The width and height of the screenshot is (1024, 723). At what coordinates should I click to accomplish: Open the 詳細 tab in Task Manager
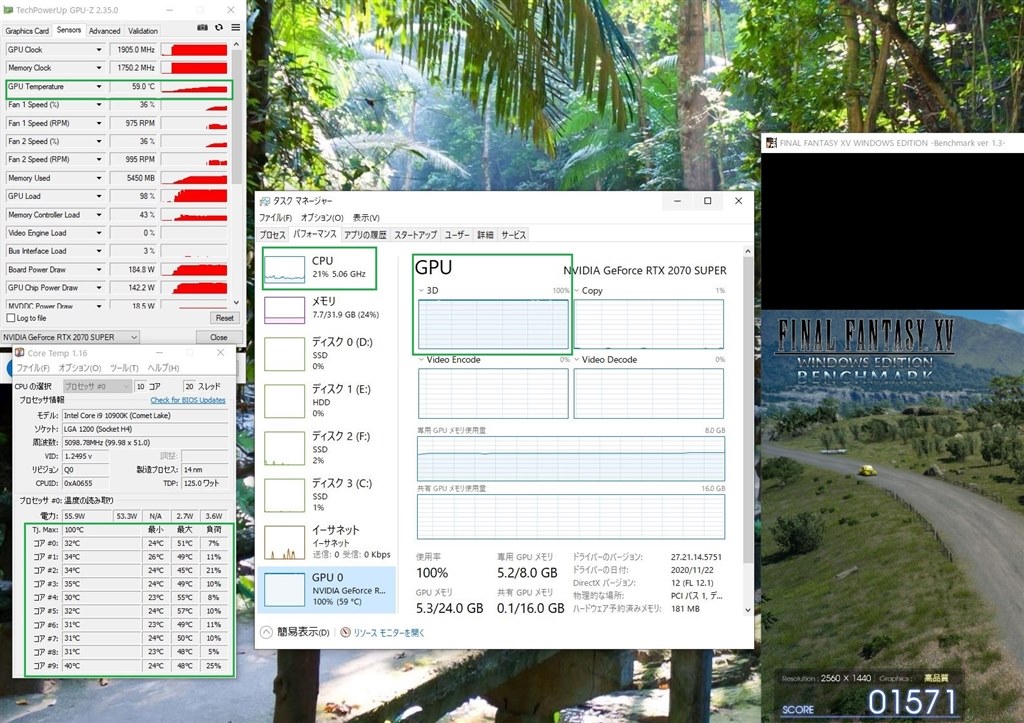tap(485, 234)
